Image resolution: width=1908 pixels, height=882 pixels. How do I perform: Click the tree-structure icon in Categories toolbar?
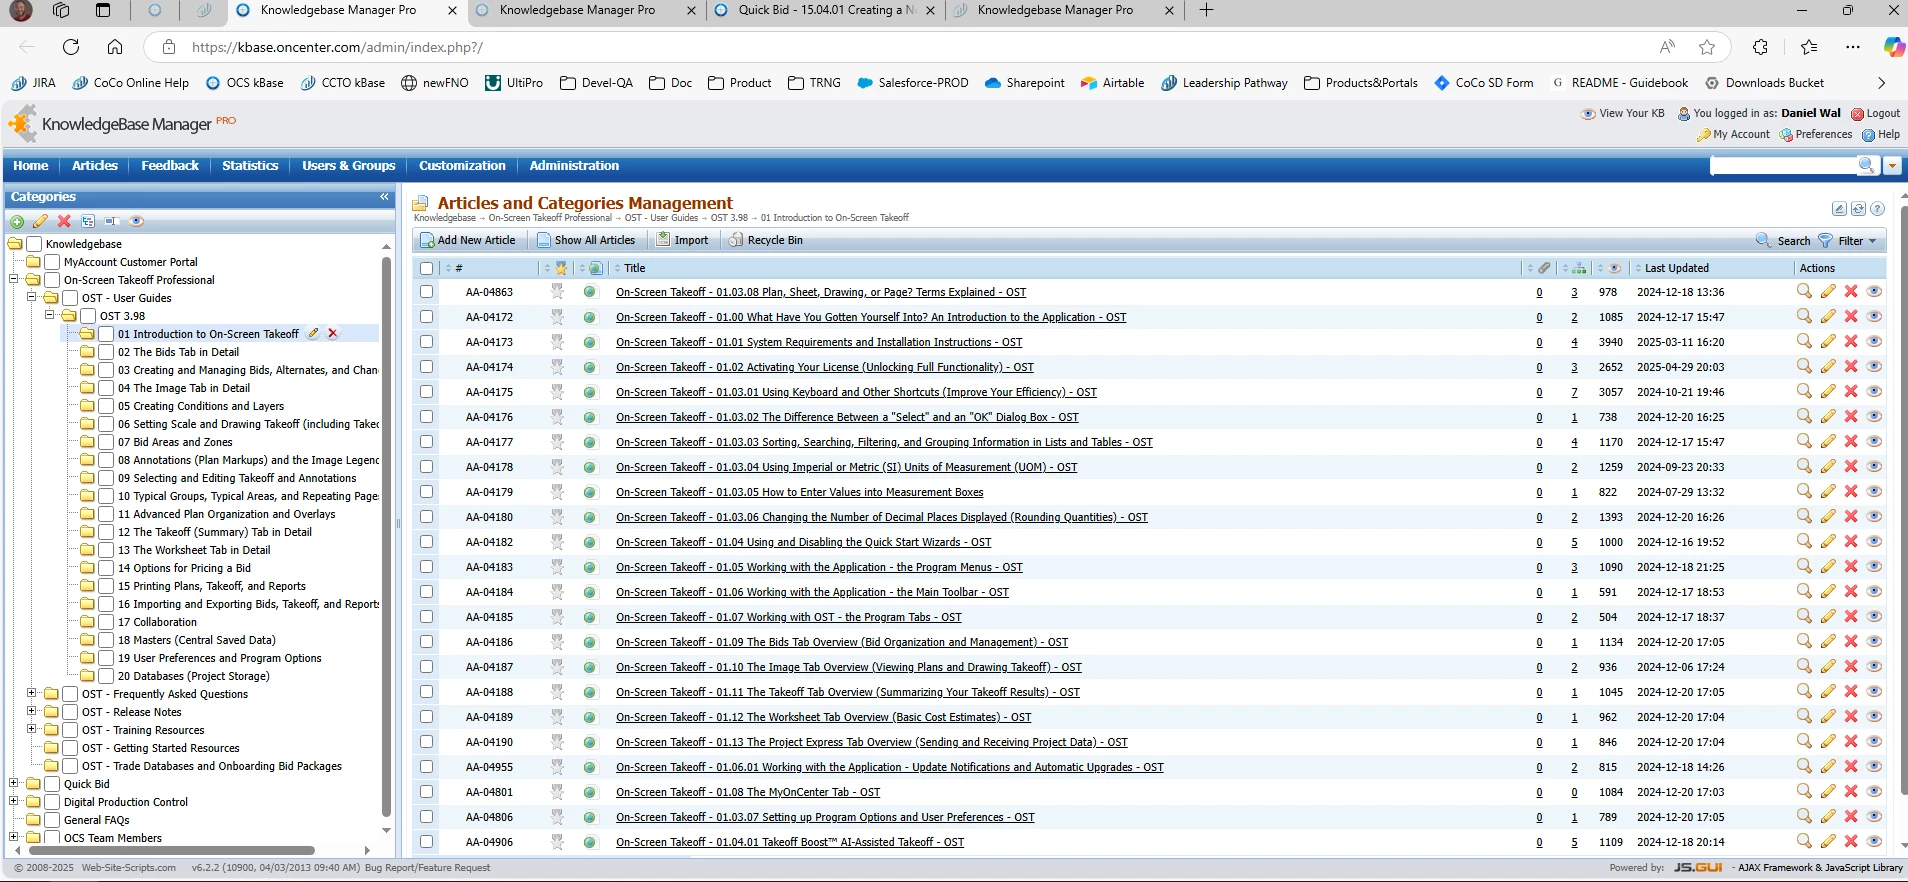[88, 221]
